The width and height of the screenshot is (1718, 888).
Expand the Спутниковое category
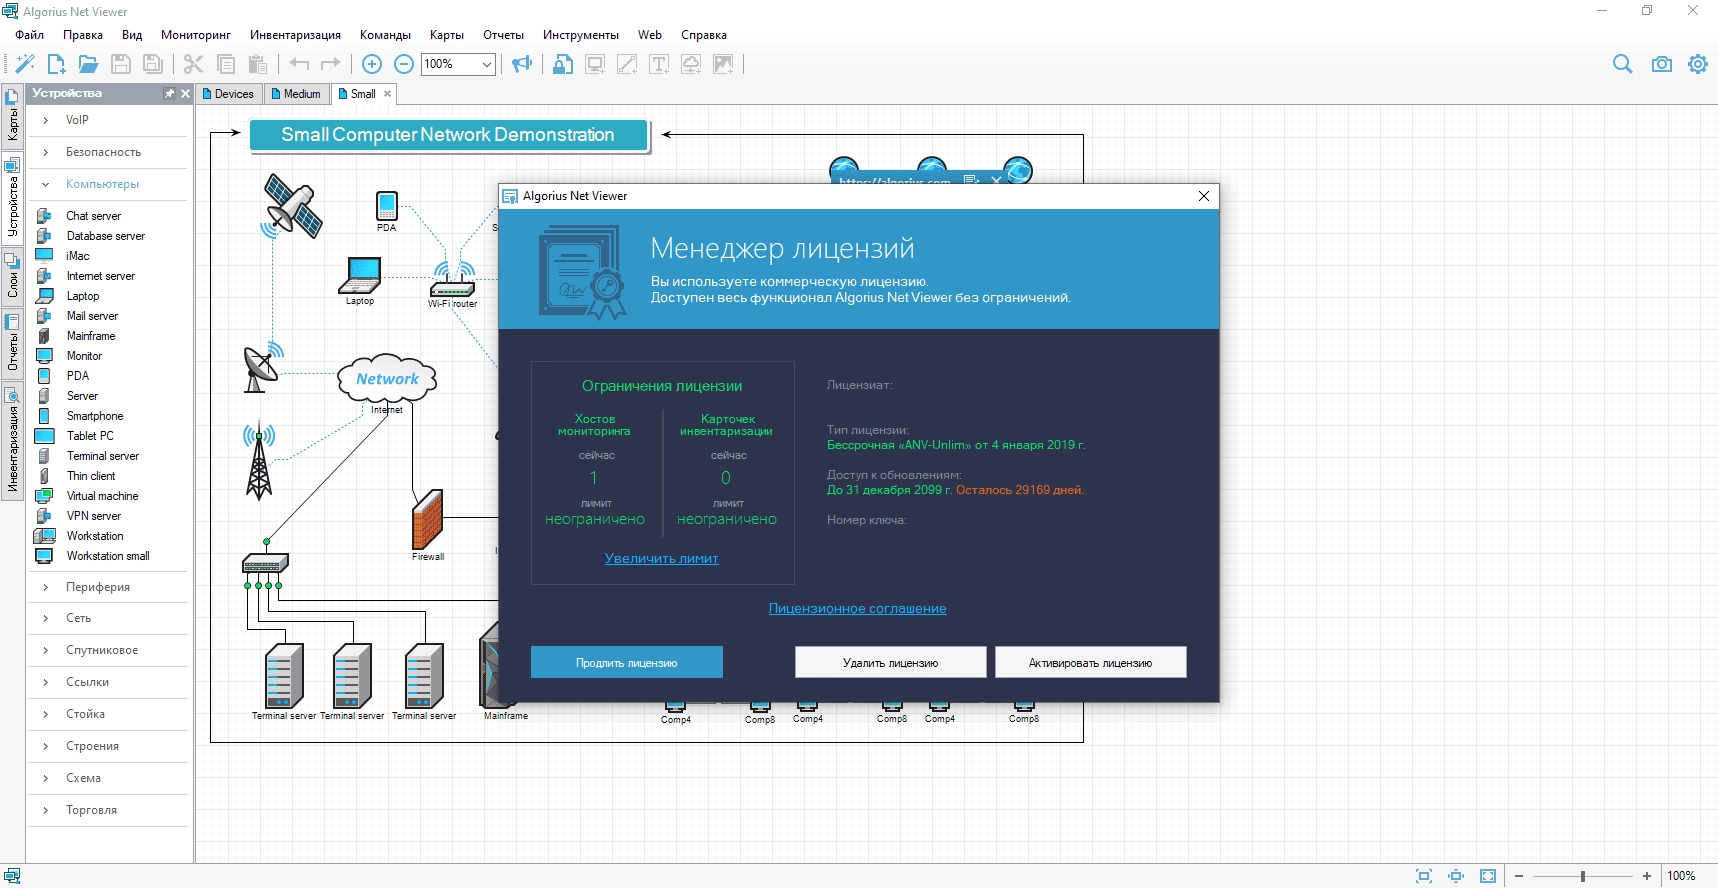click(x=46, y=650)
